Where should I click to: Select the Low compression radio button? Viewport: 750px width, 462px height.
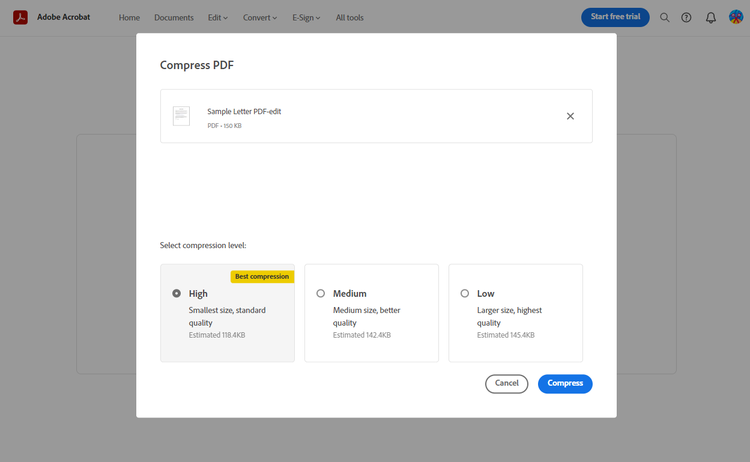(464, 293)
